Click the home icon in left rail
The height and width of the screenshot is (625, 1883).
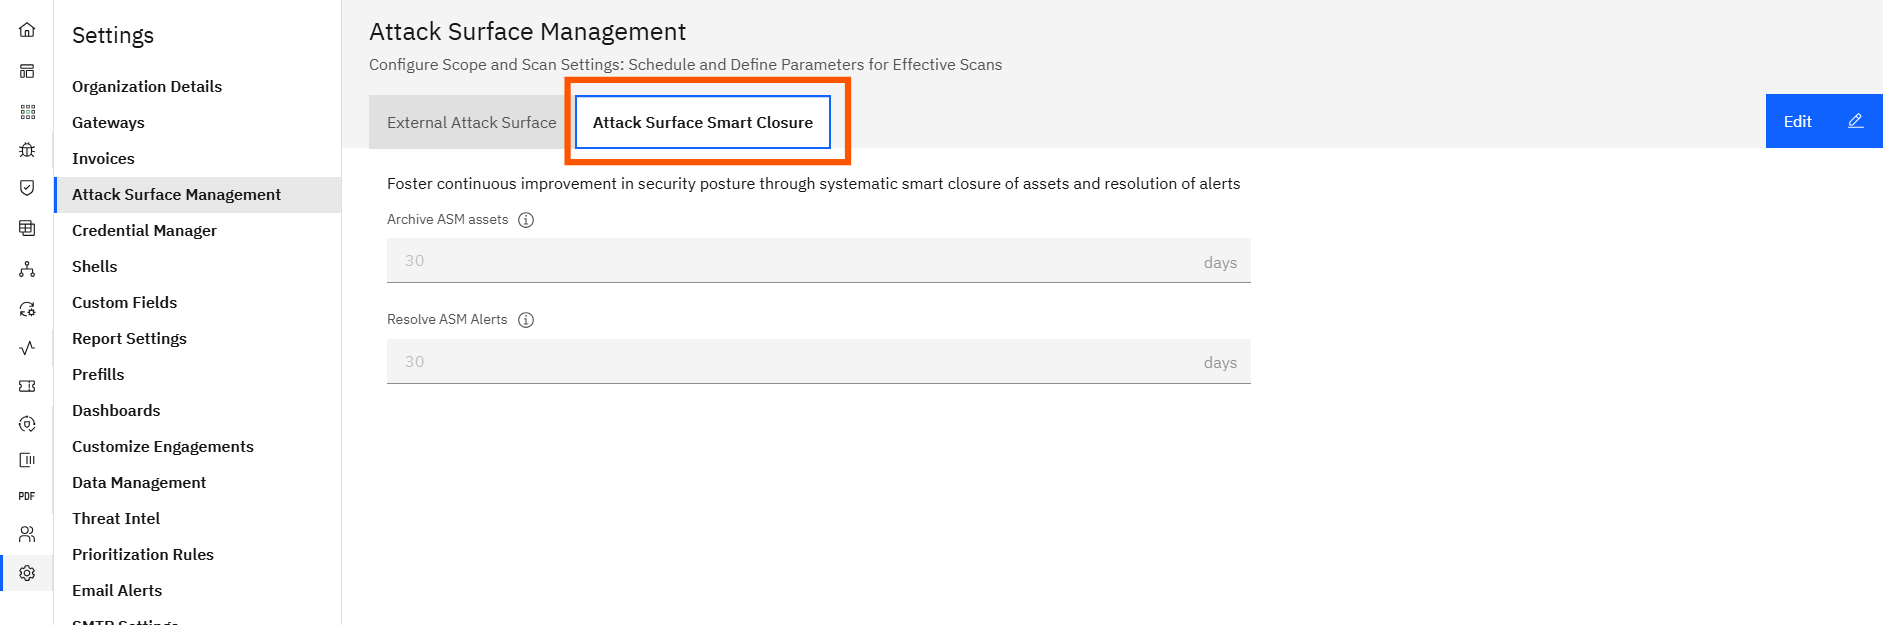click(27, 30)
